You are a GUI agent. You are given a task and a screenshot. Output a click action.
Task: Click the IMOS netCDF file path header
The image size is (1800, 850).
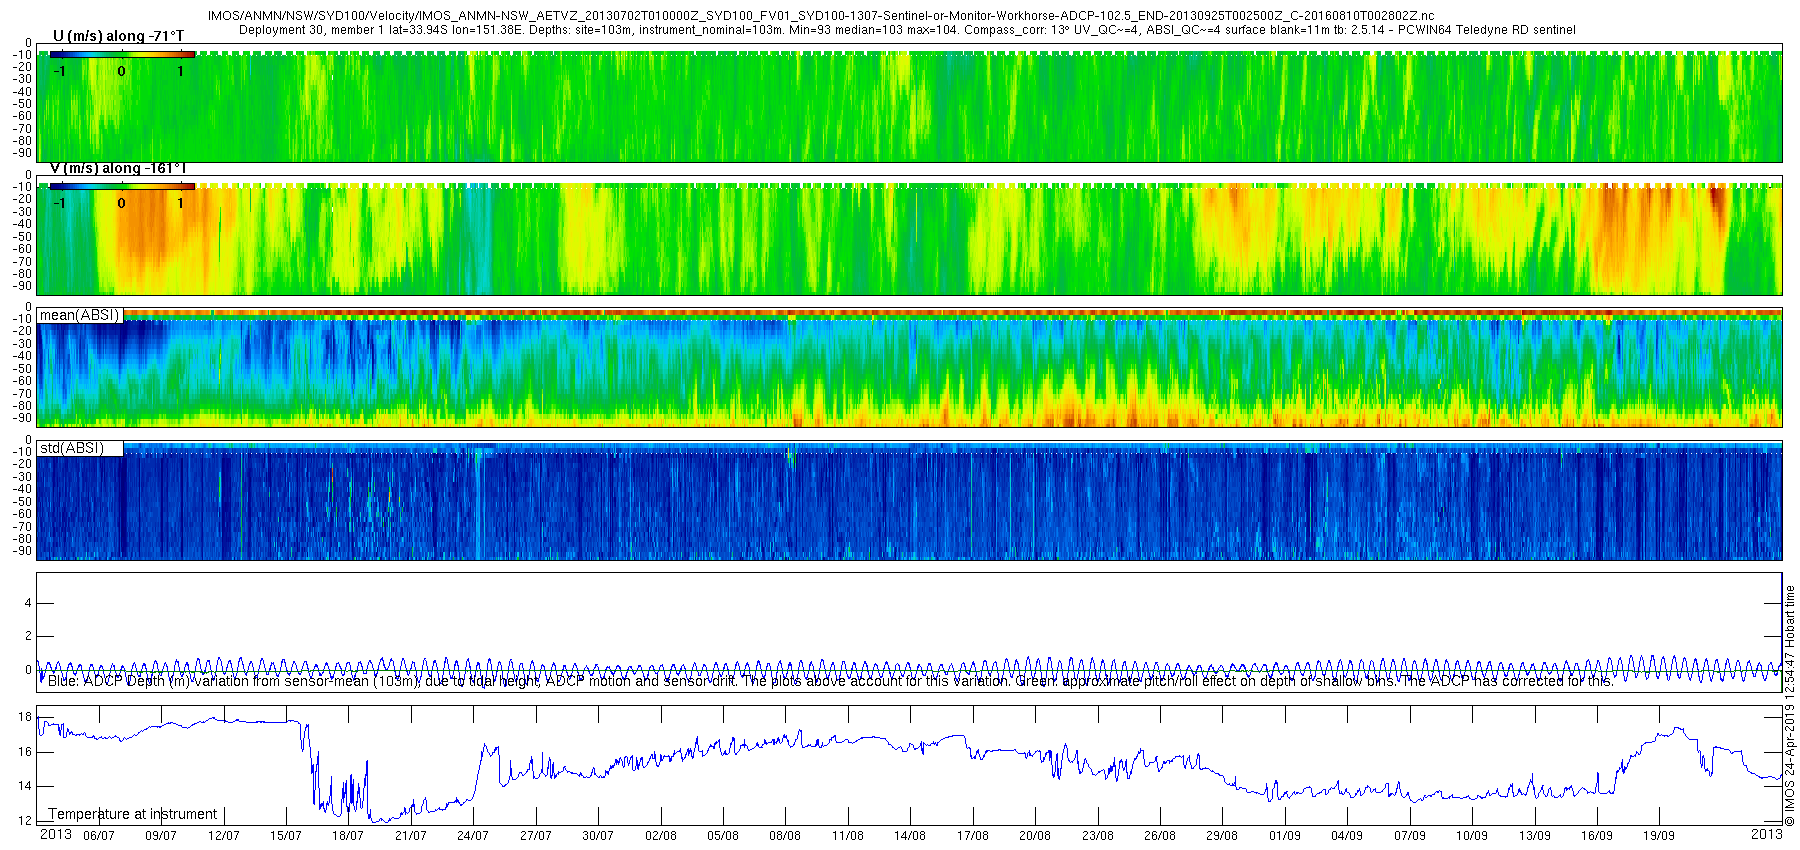(x=820, y=16)
